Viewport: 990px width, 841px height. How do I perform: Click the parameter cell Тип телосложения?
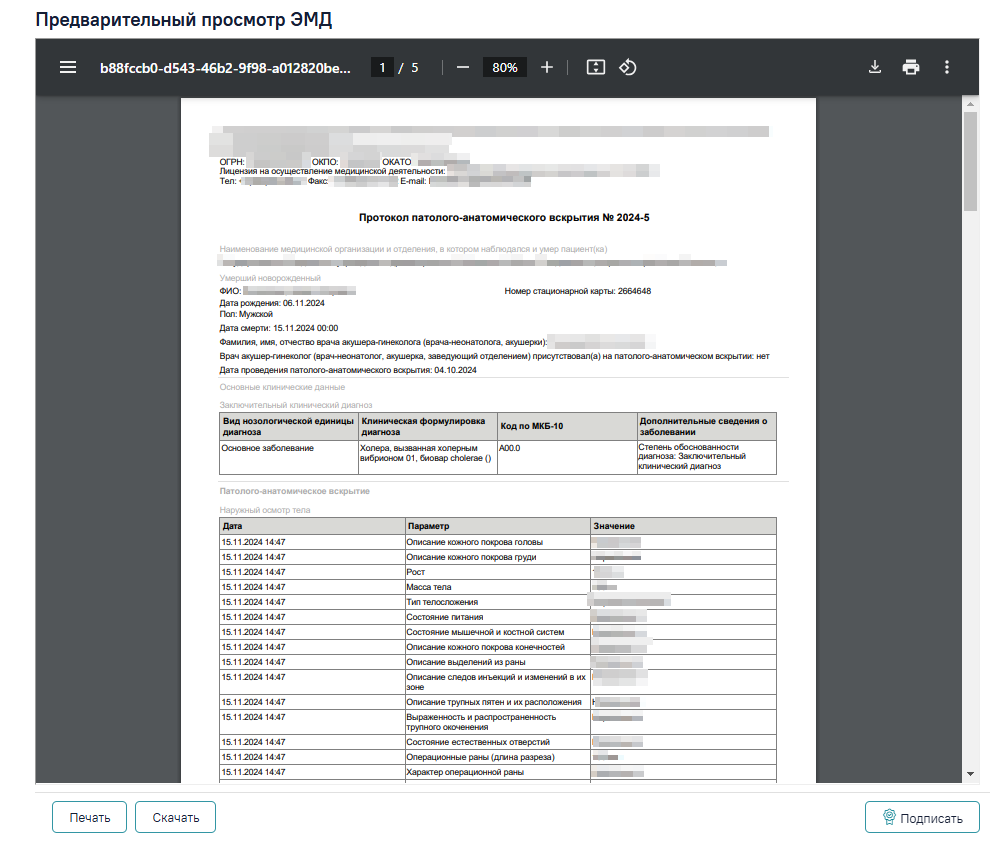coord(498,602)
